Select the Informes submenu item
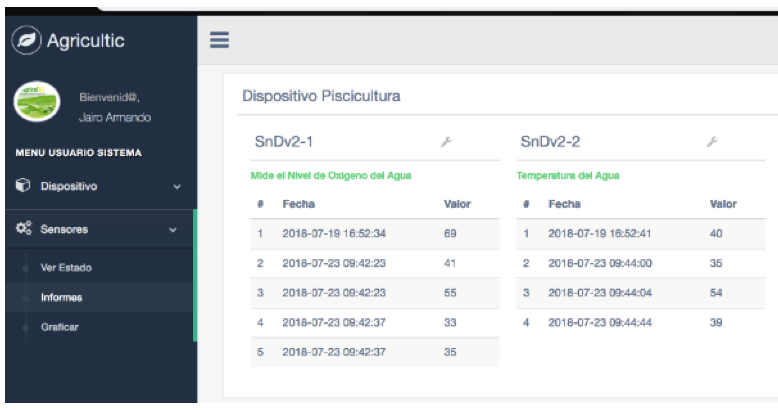Image resolution: width=778 pixels, height=410 pixels. [62, 297]
